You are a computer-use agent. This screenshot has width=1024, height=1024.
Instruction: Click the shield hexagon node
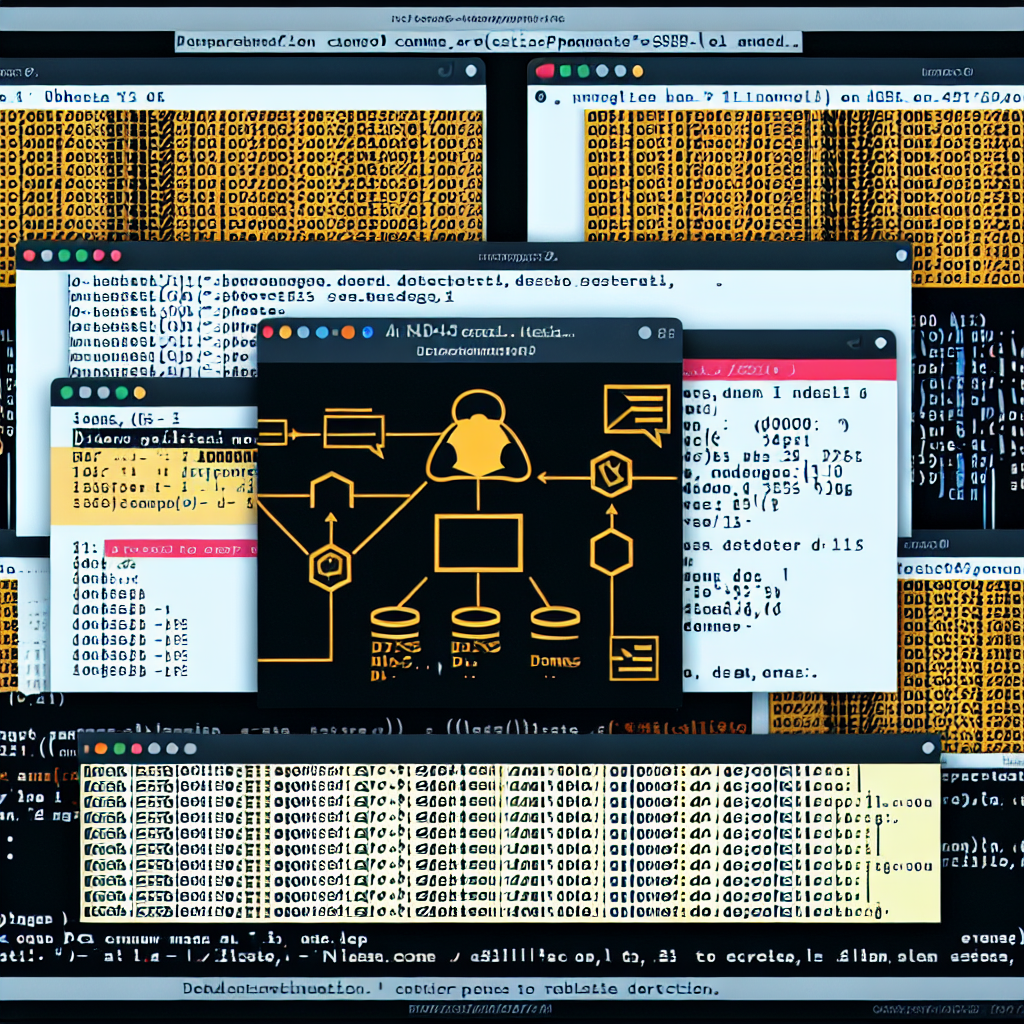tap(610, 474)
